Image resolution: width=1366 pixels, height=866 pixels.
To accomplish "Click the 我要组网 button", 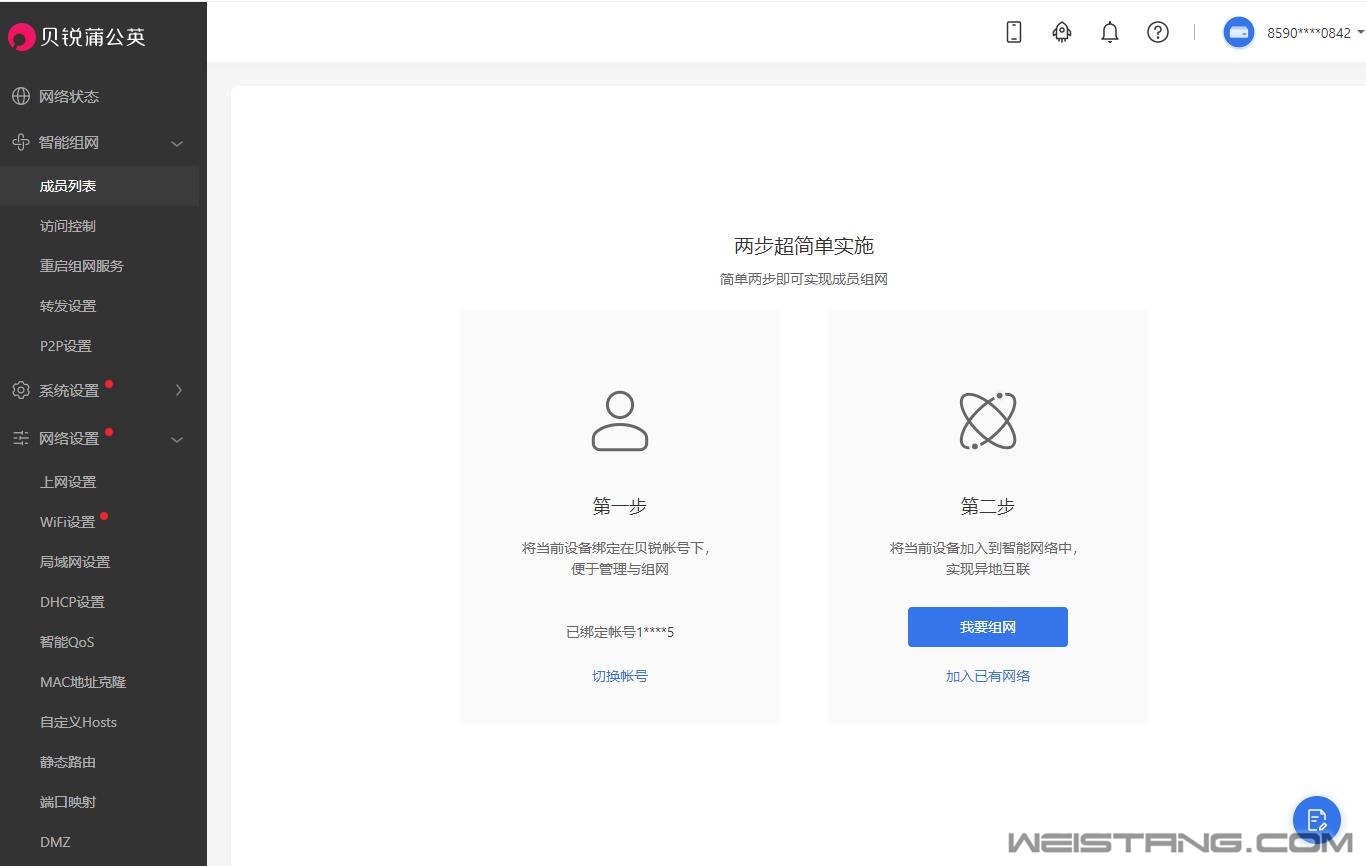I will point(987,627).
